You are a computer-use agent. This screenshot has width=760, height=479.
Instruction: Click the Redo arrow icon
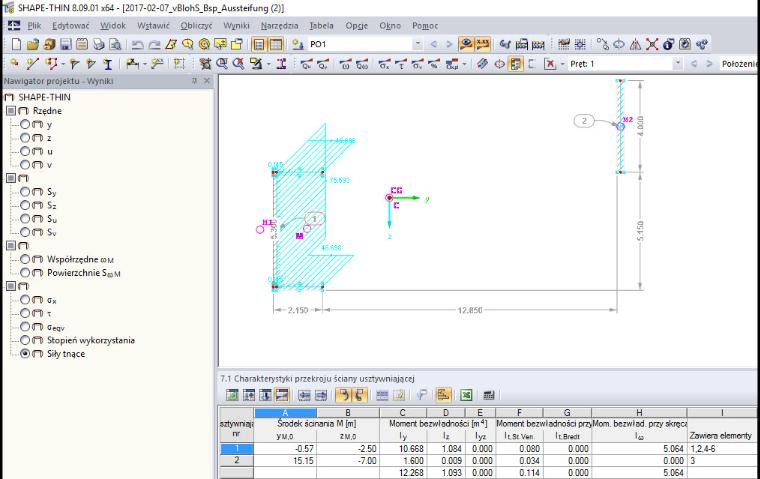[x=154, y=44]
